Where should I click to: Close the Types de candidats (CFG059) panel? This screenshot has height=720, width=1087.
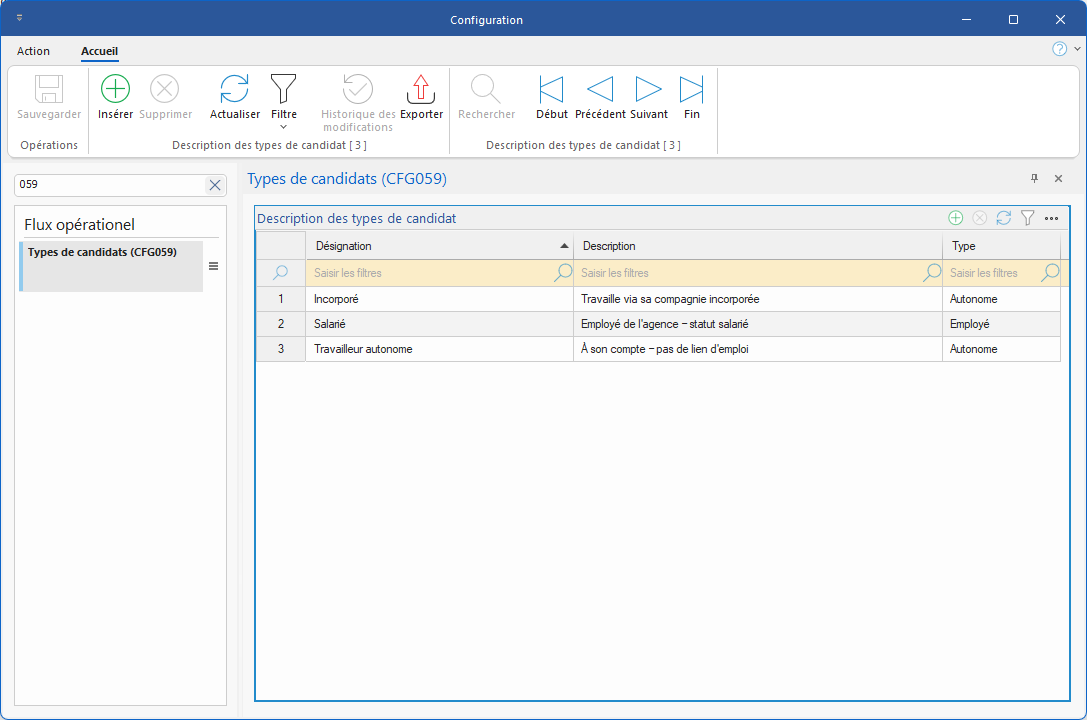click(x=1059, y=179)
